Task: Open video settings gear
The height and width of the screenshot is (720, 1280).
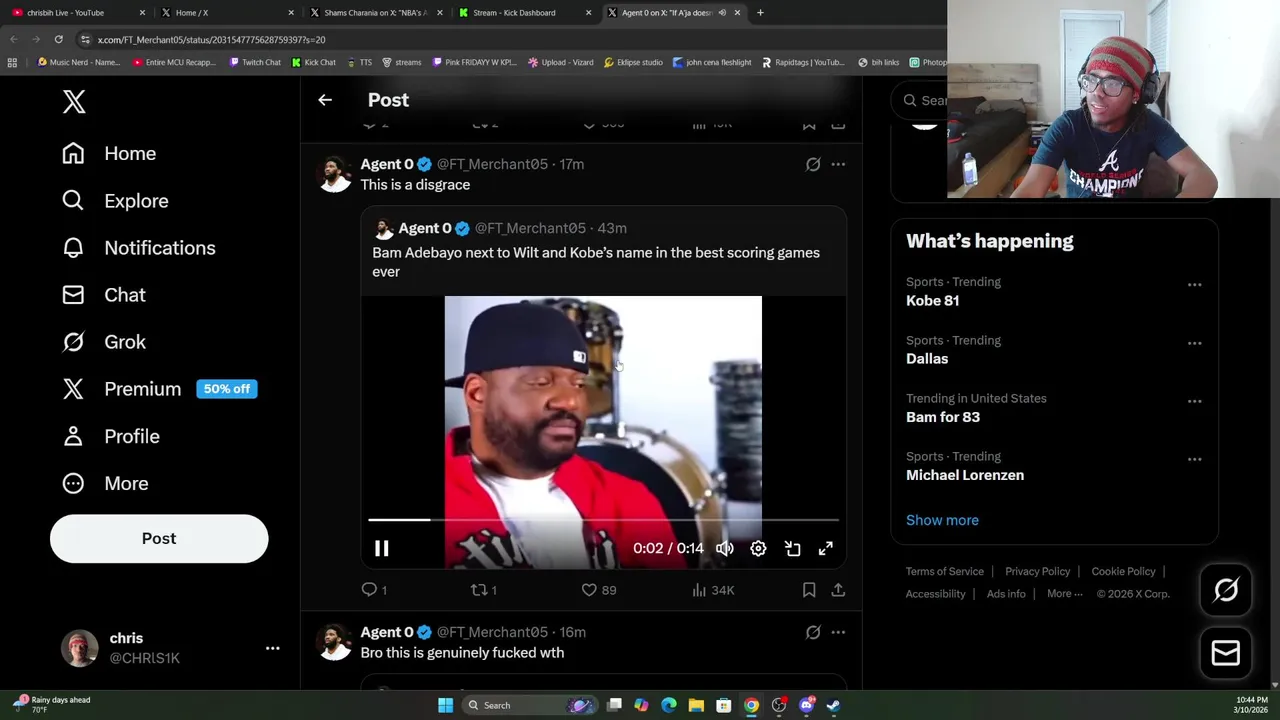Action: click(758, 548)
